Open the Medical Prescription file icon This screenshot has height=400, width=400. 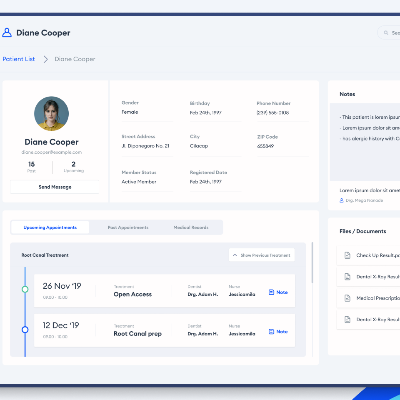click(x=347, y=298)
